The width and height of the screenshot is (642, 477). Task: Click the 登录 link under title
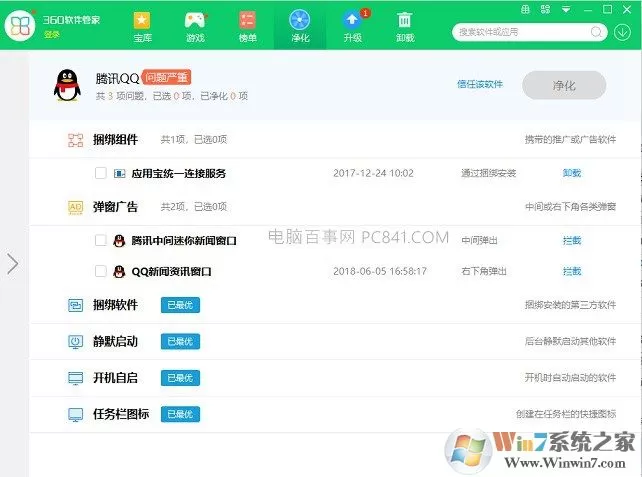[x=52, y=35]
